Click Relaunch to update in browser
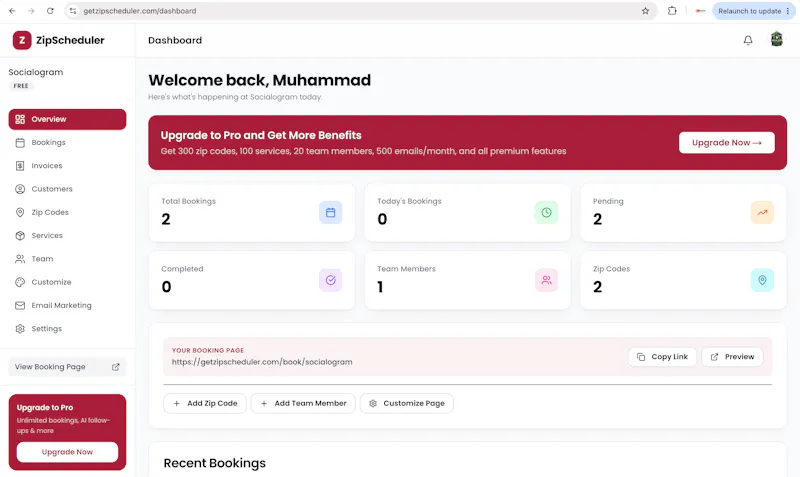The width and height of the screenshot is (800, 477). point(754,11)
